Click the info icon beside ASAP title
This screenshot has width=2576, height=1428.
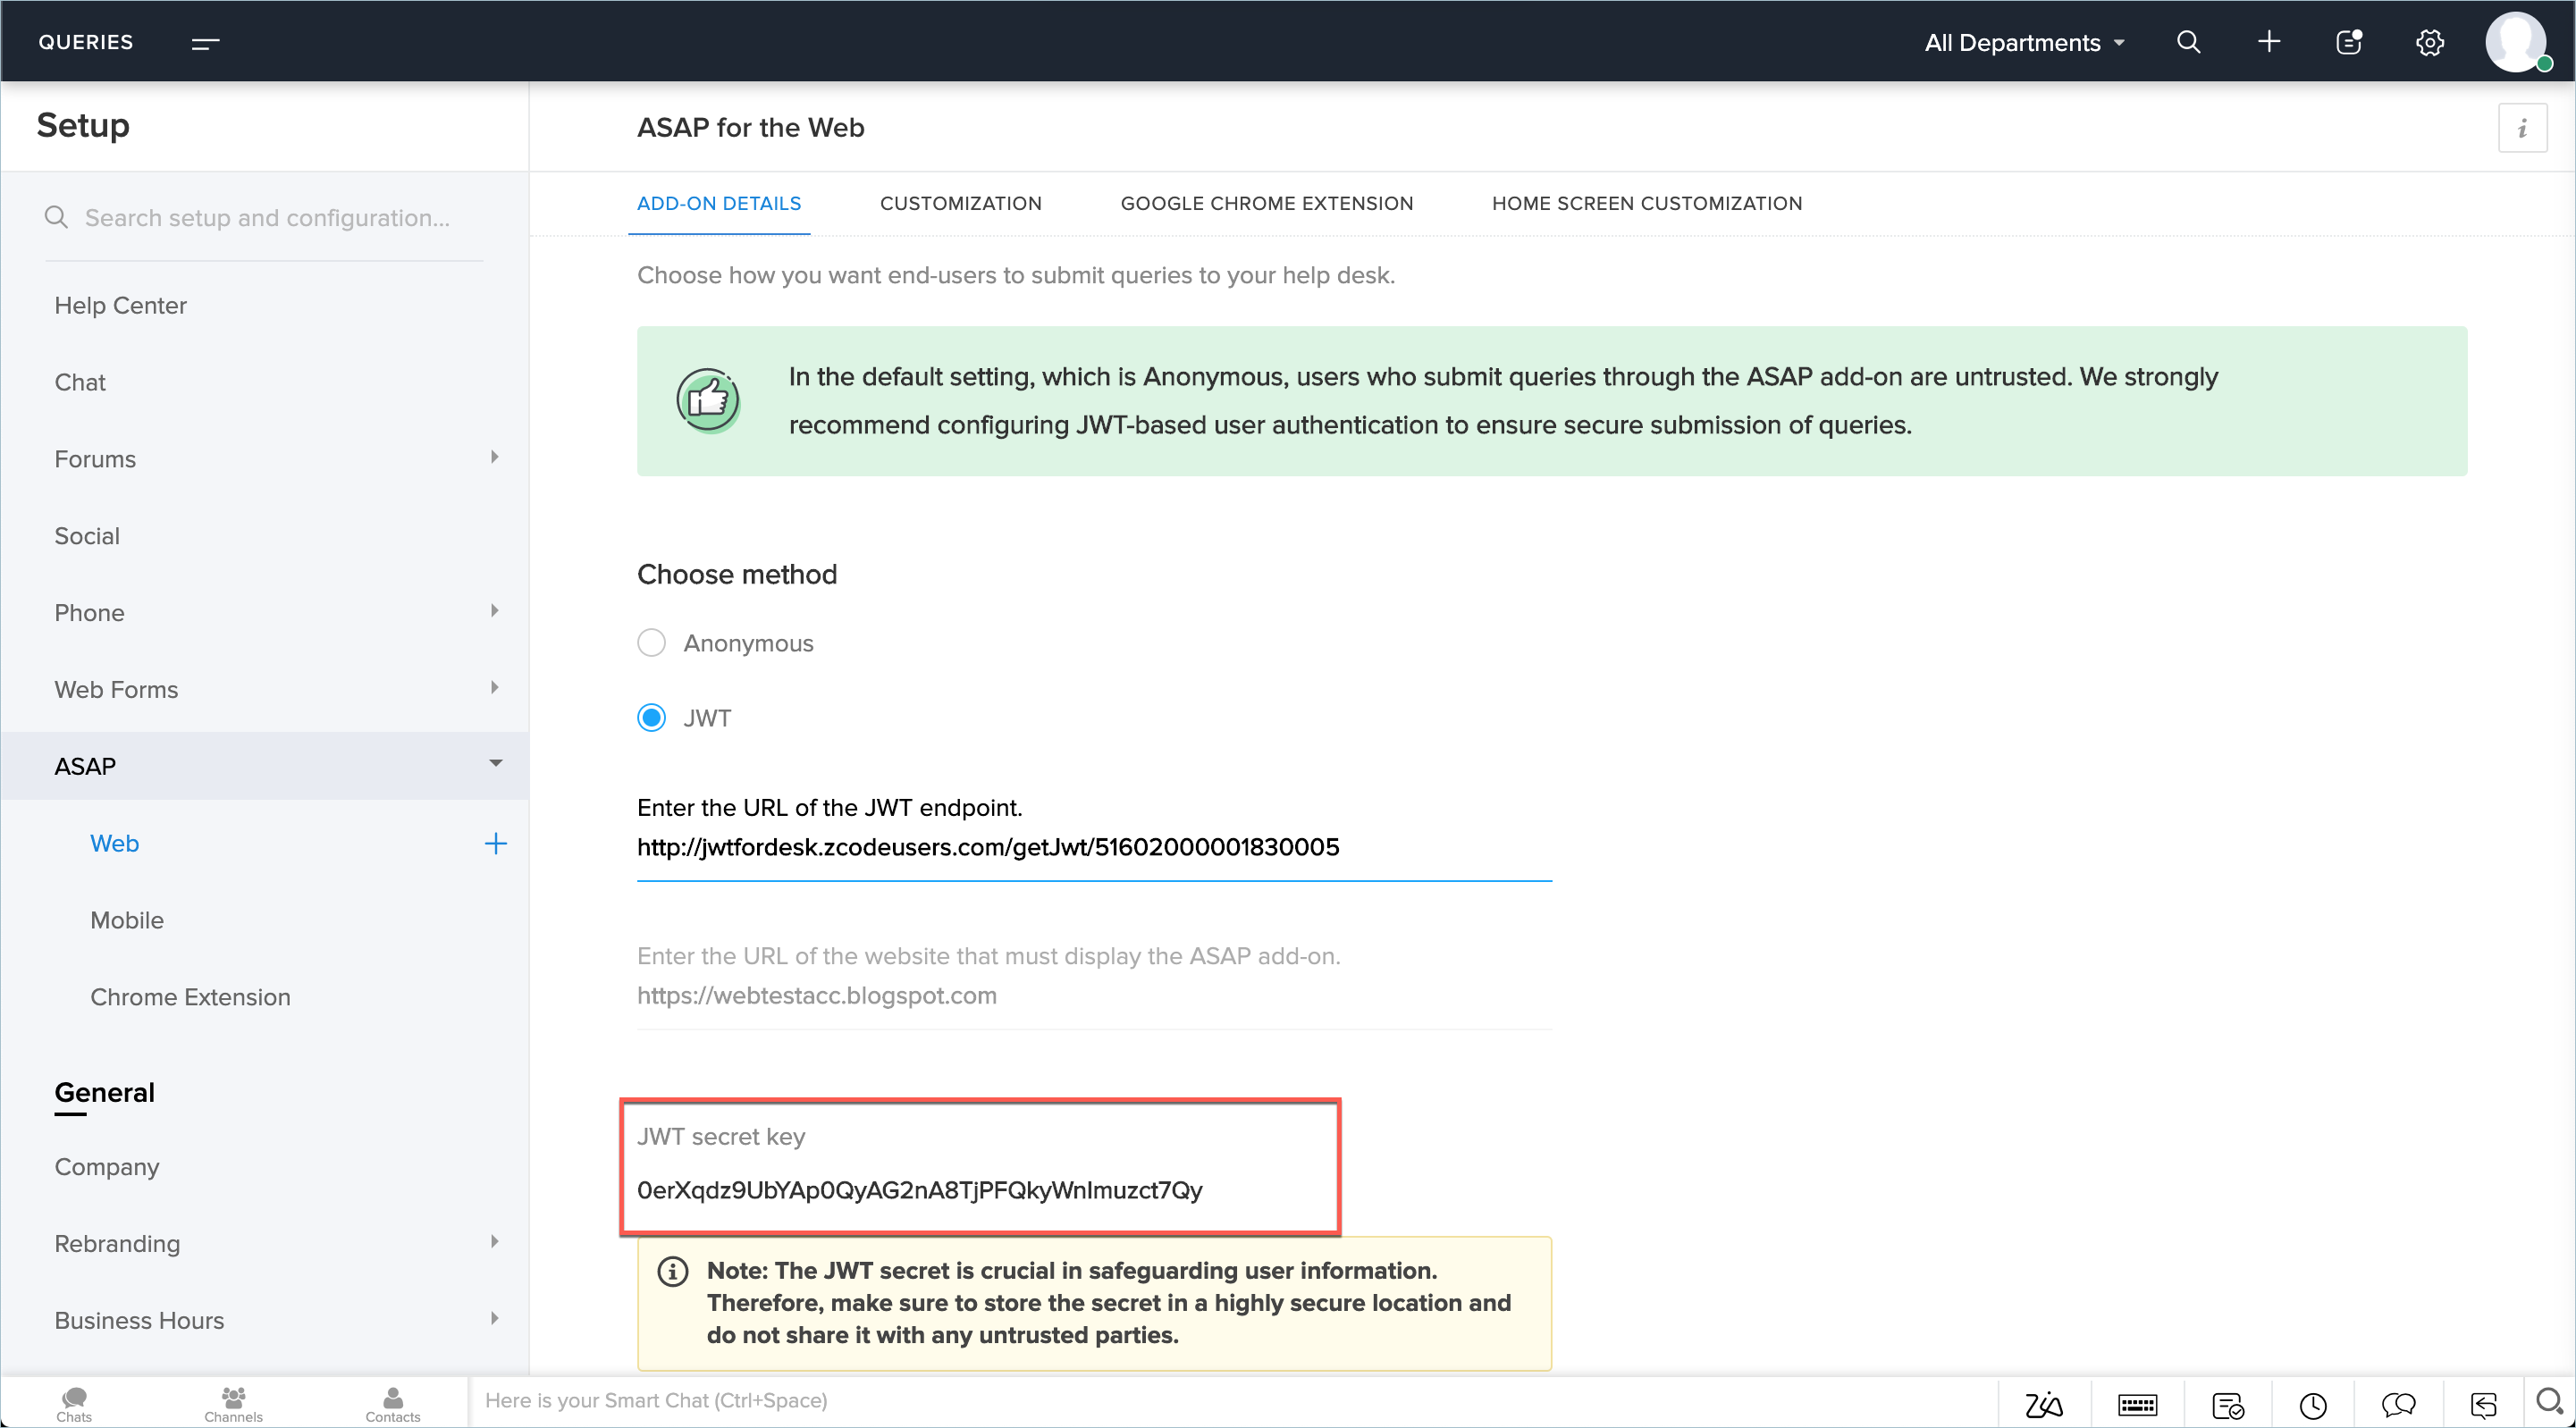click(2522, 128)
